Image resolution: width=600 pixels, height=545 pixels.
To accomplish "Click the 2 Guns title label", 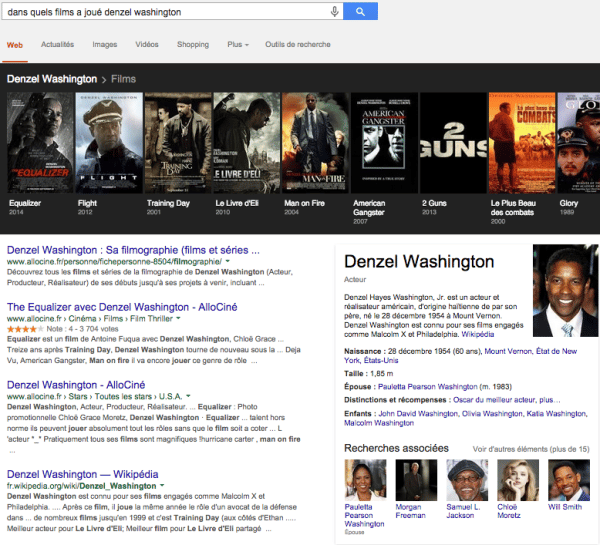I will pyautogui.click(x=434, y=203).
